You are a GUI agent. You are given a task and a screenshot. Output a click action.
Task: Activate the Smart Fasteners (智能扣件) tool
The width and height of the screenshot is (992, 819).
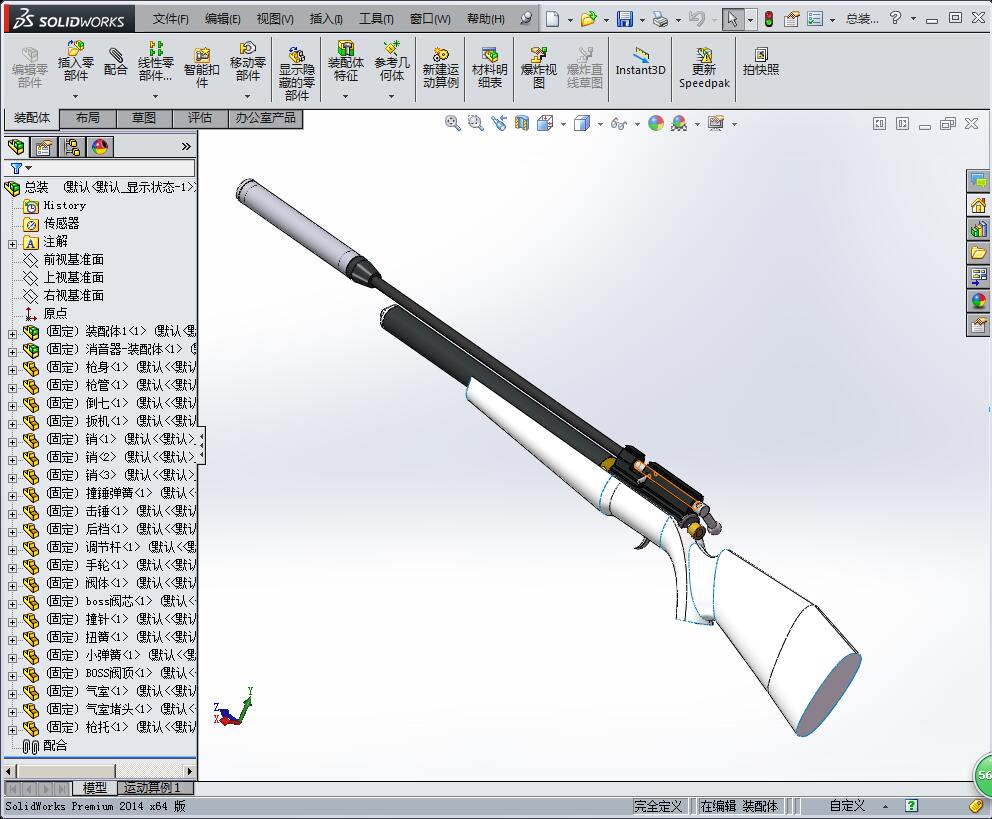(x=202, y=67)
